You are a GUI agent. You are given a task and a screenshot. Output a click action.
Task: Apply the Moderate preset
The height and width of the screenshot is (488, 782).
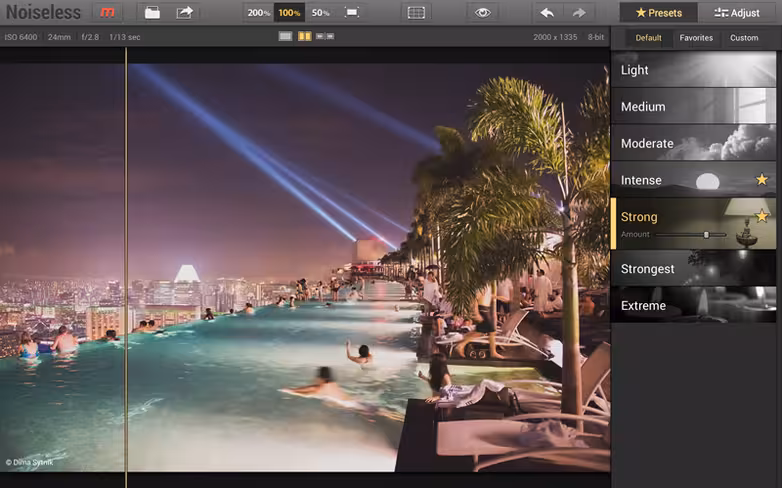coord(694,143)
